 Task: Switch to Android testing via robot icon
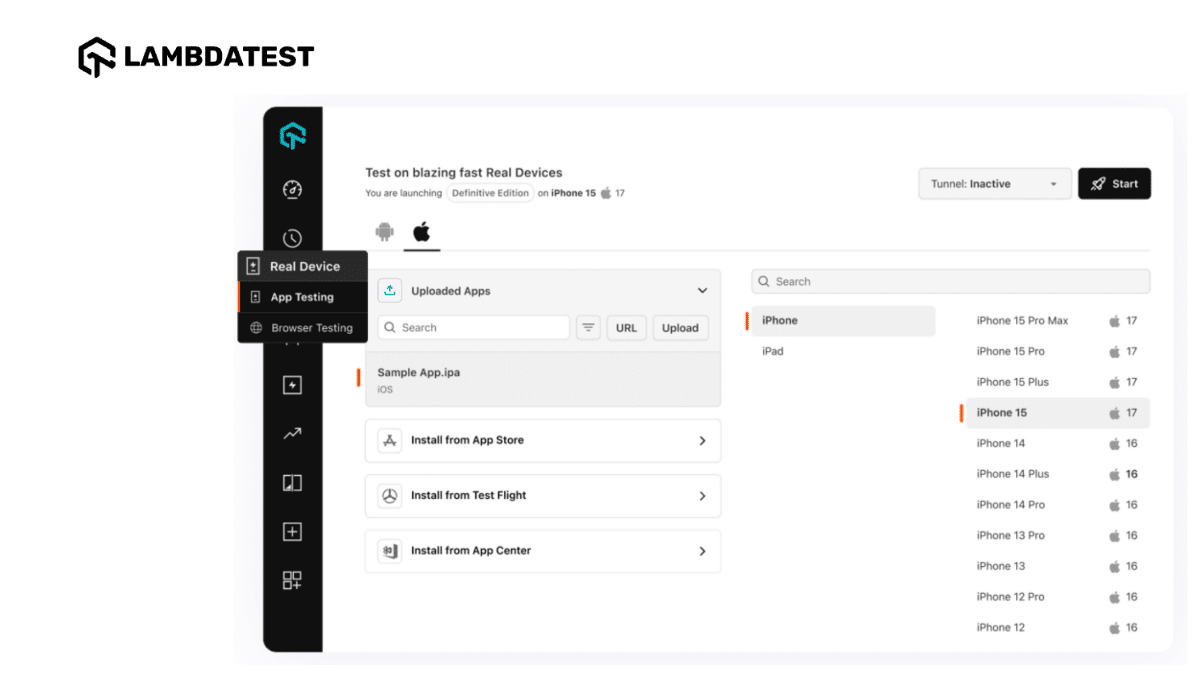(x=385, y=231)
